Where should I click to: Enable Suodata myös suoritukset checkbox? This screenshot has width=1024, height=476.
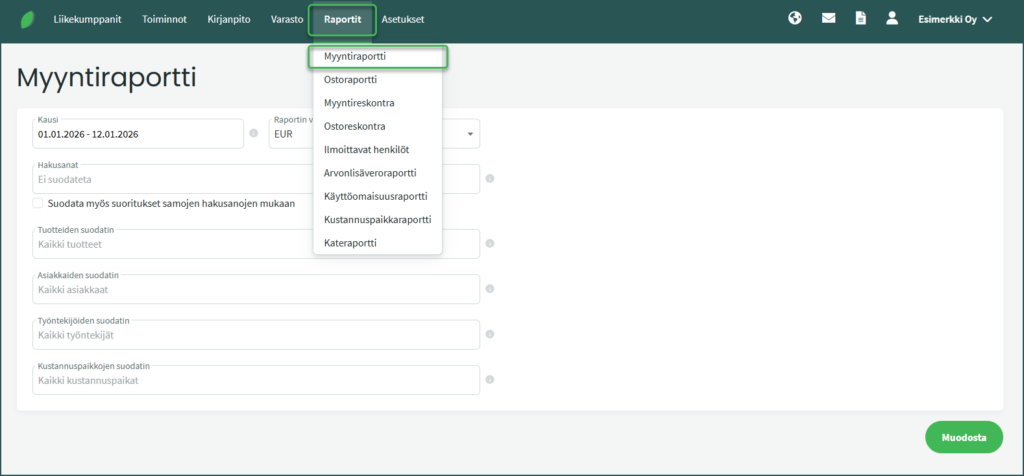tap(38, 203)
